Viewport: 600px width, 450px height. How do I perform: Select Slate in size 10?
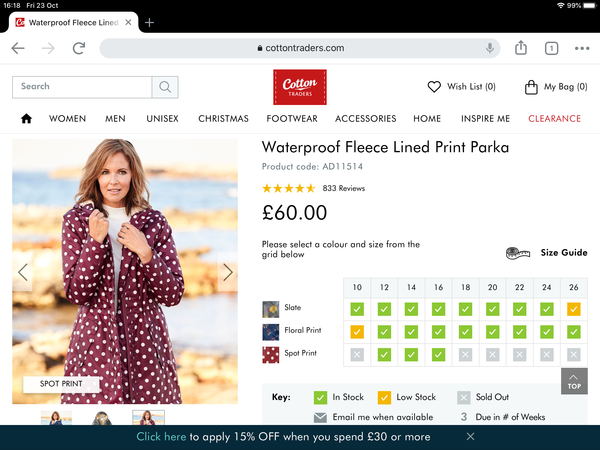coord(357,309)
